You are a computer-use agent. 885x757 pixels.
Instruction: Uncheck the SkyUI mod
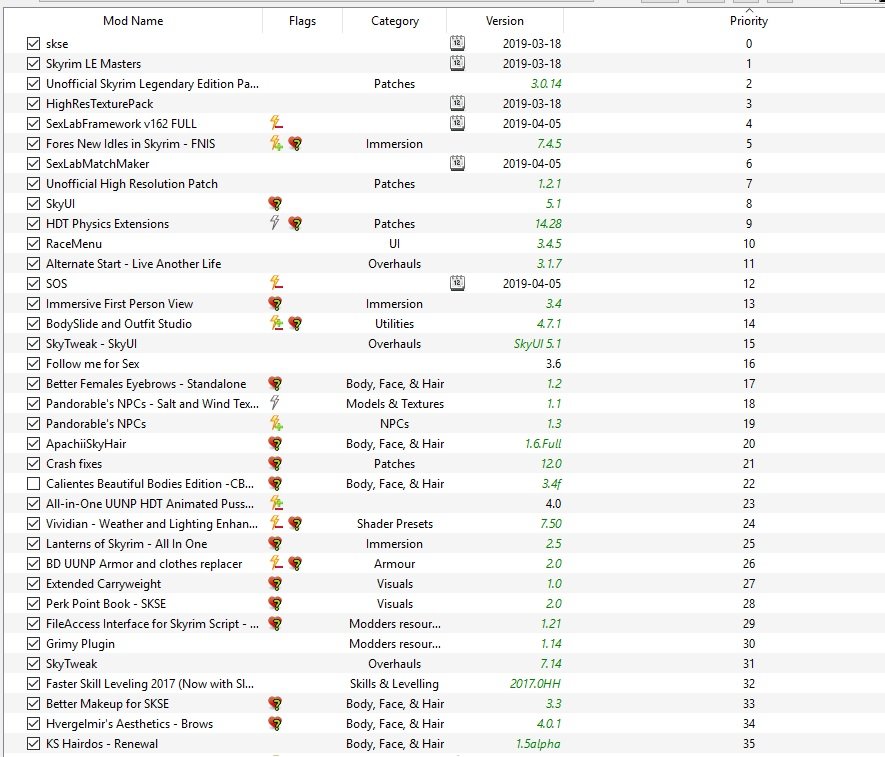pos(33,204)
